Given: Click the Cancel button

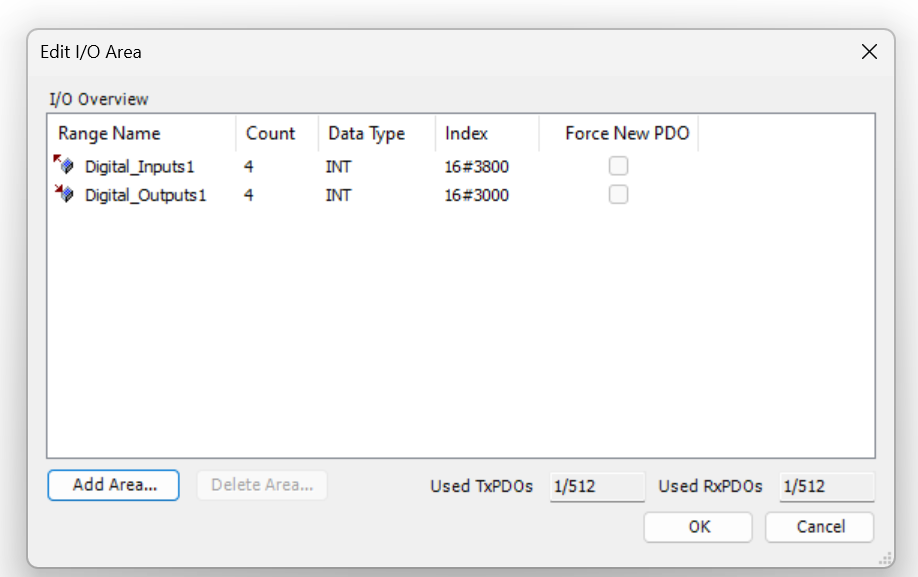Looking at the screenshot, I should tap(820, 527).
